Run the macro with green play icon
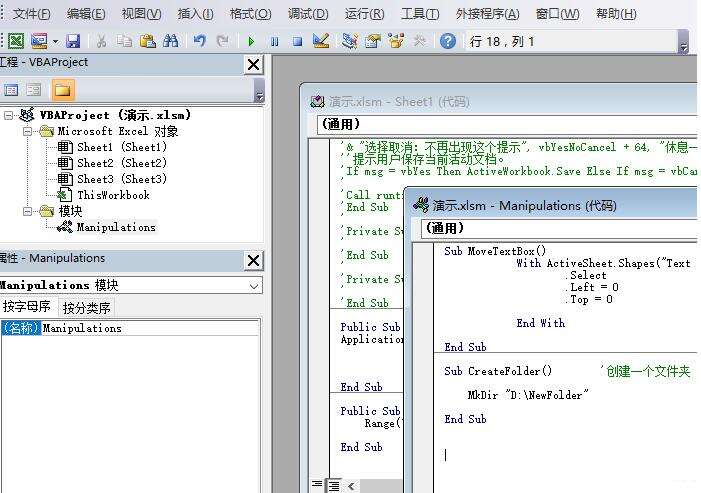The height and width of the screenshot is (493, 701). click(x=251, y=42)
